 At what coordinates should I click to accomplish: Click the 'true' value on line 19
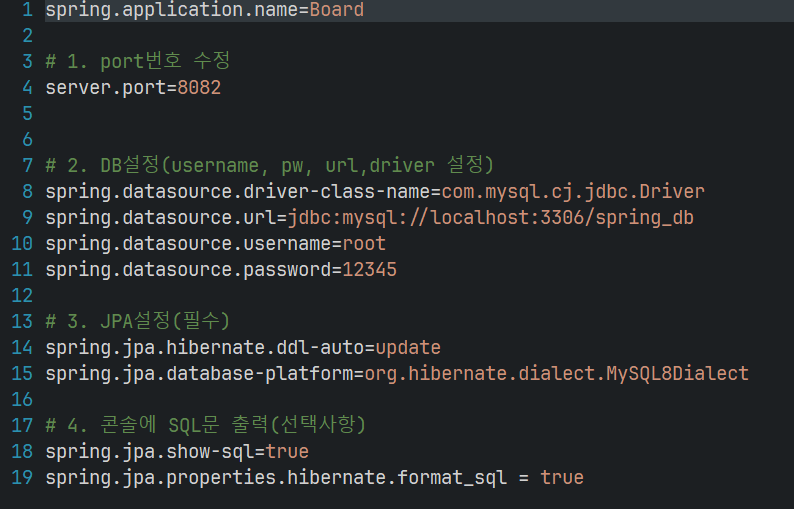point(562,478)
